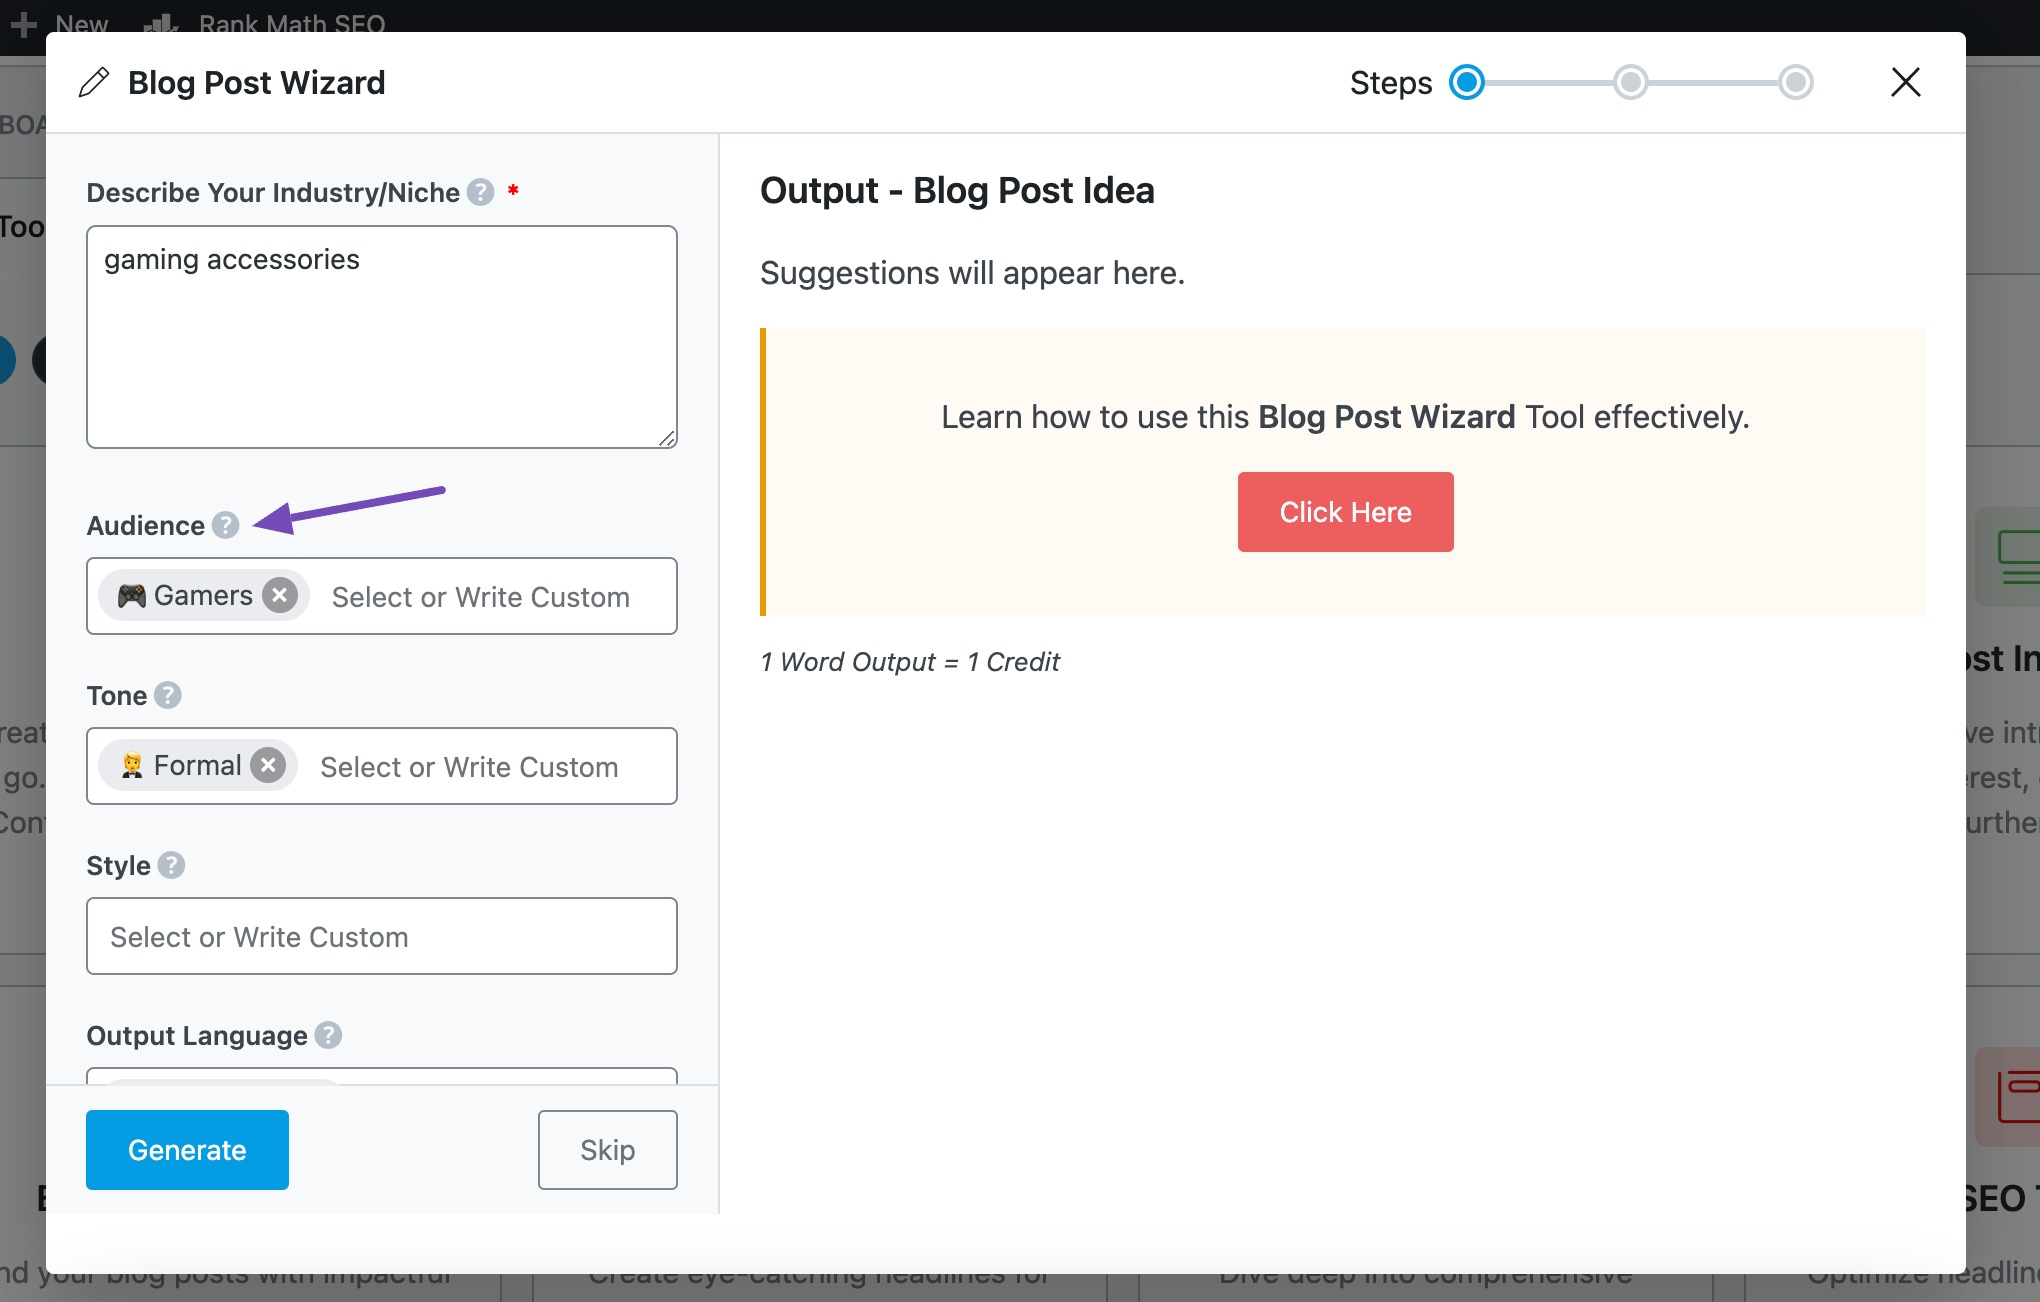
Task: Click the Gamers tag label
Action: pyautogui.click(x=203, y=595)
